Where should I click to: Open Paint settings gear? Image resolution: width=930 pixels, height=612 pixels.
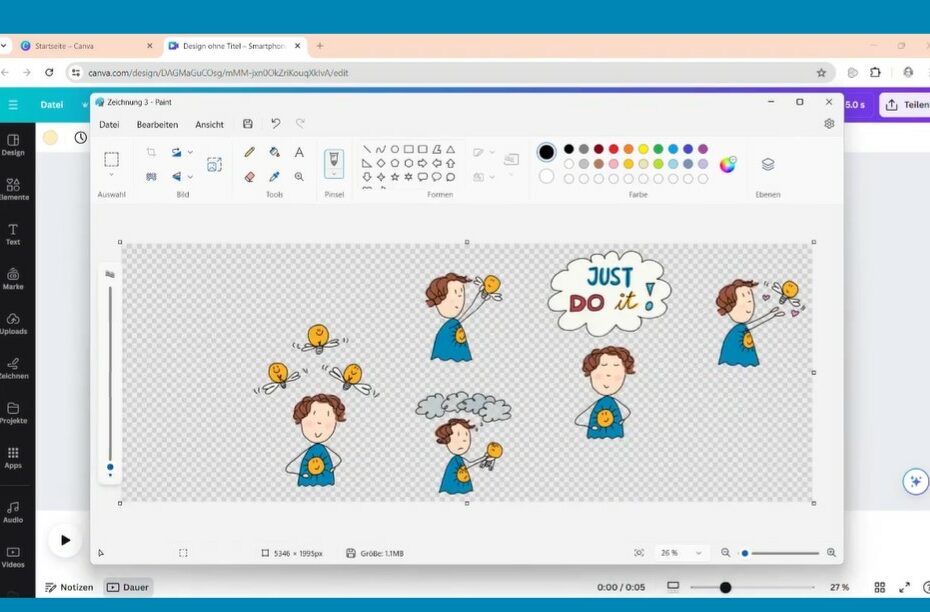pyautogui.click(x=829, y=124)
